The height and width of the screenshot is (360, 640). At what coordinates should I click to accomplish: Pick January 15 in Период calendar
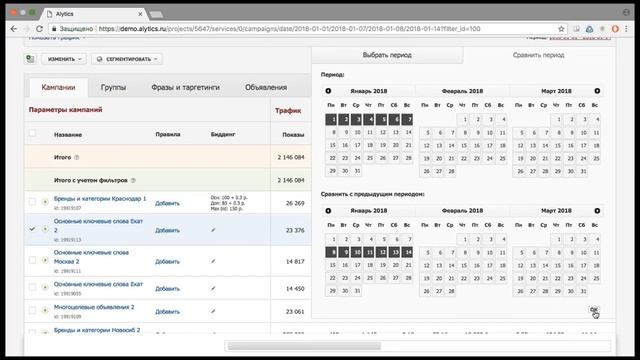(x=332, y=145)
